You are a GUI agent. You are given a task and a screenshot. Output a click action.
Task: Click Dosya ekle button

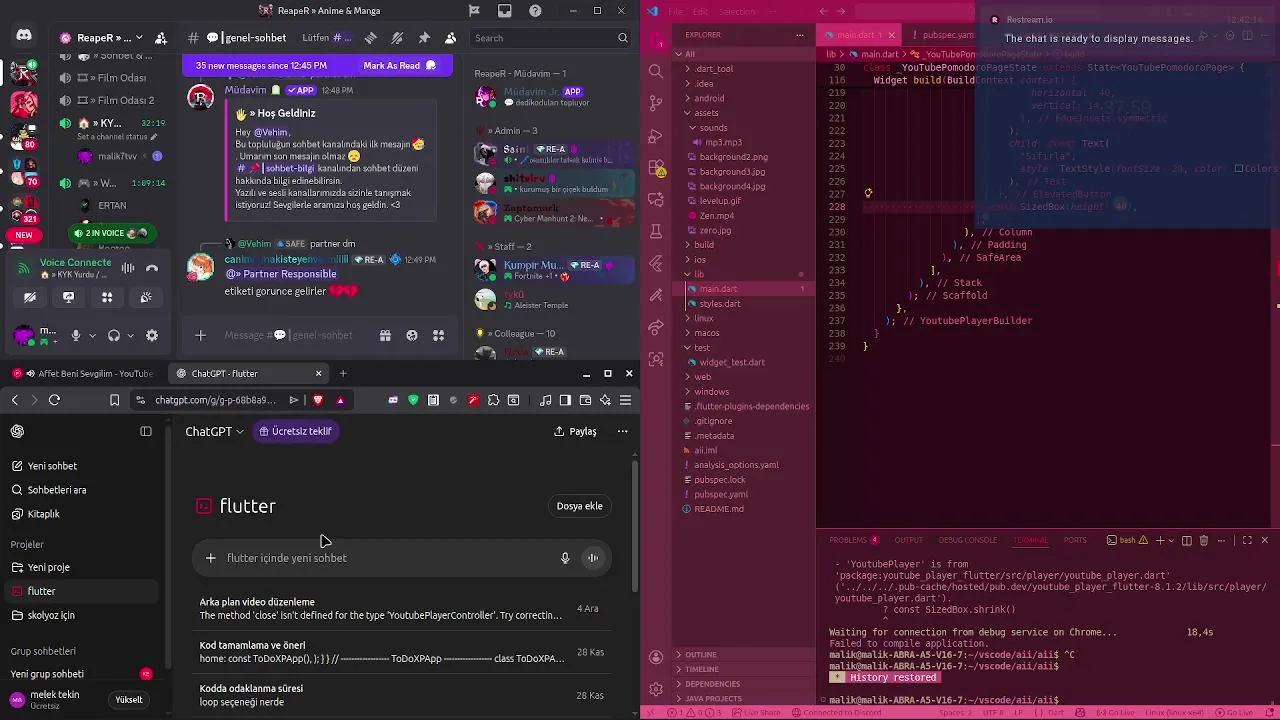pyautogui.click(x=579, y=506)
